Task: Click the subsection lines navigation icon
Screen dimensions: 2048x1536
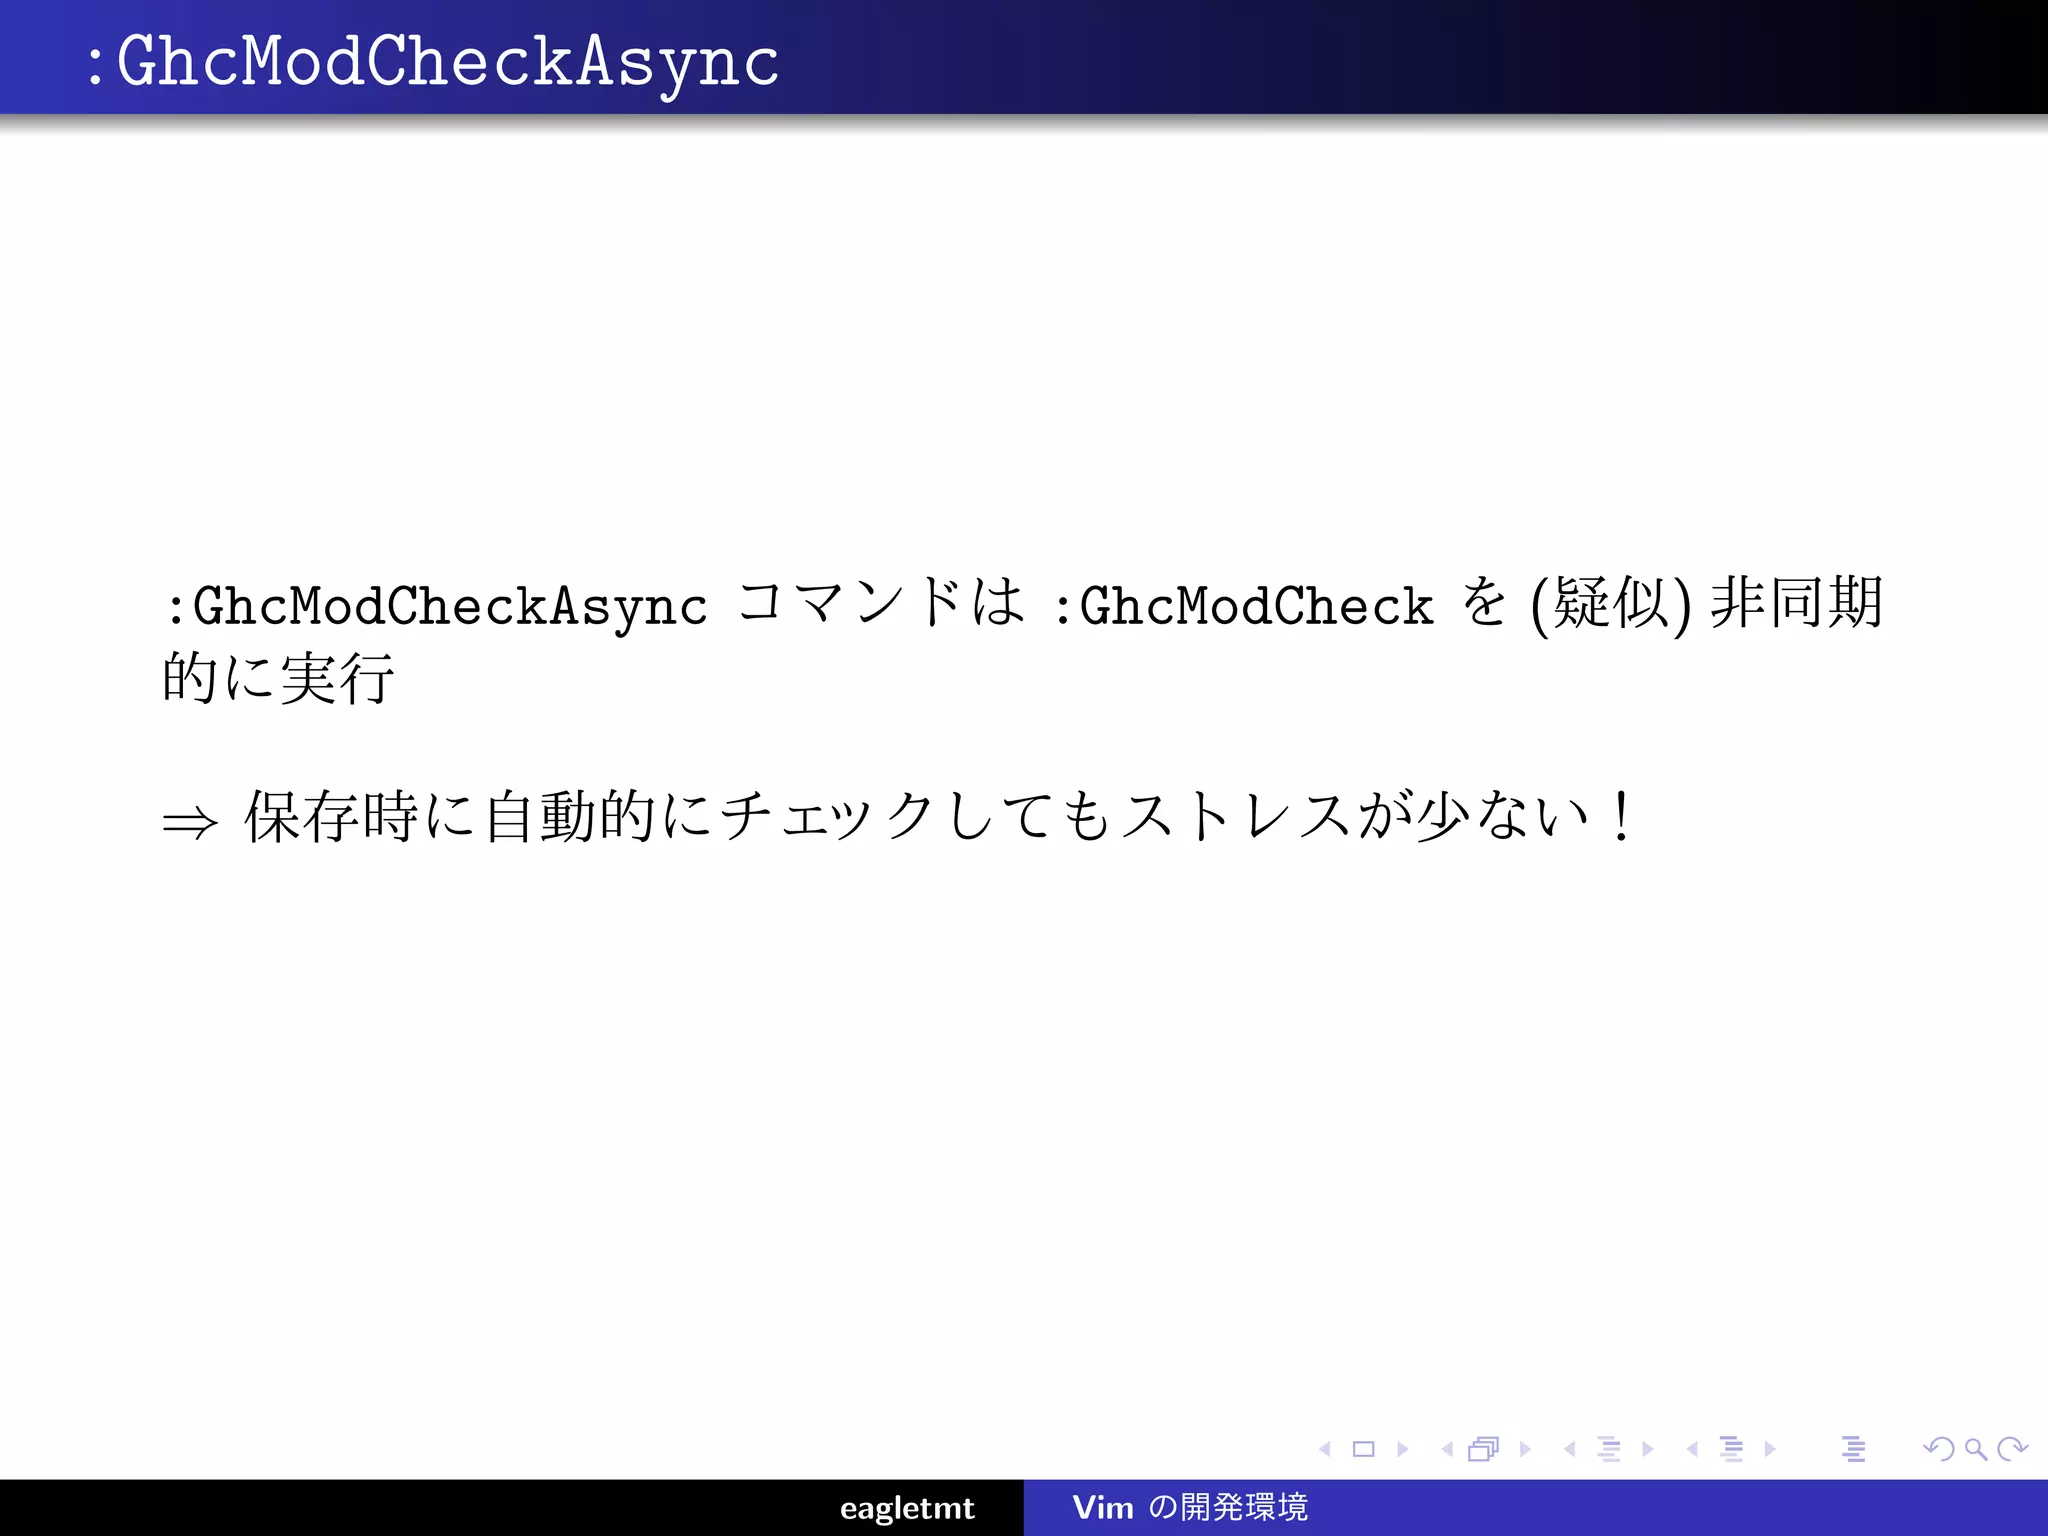Action: coord(1609,1449)
